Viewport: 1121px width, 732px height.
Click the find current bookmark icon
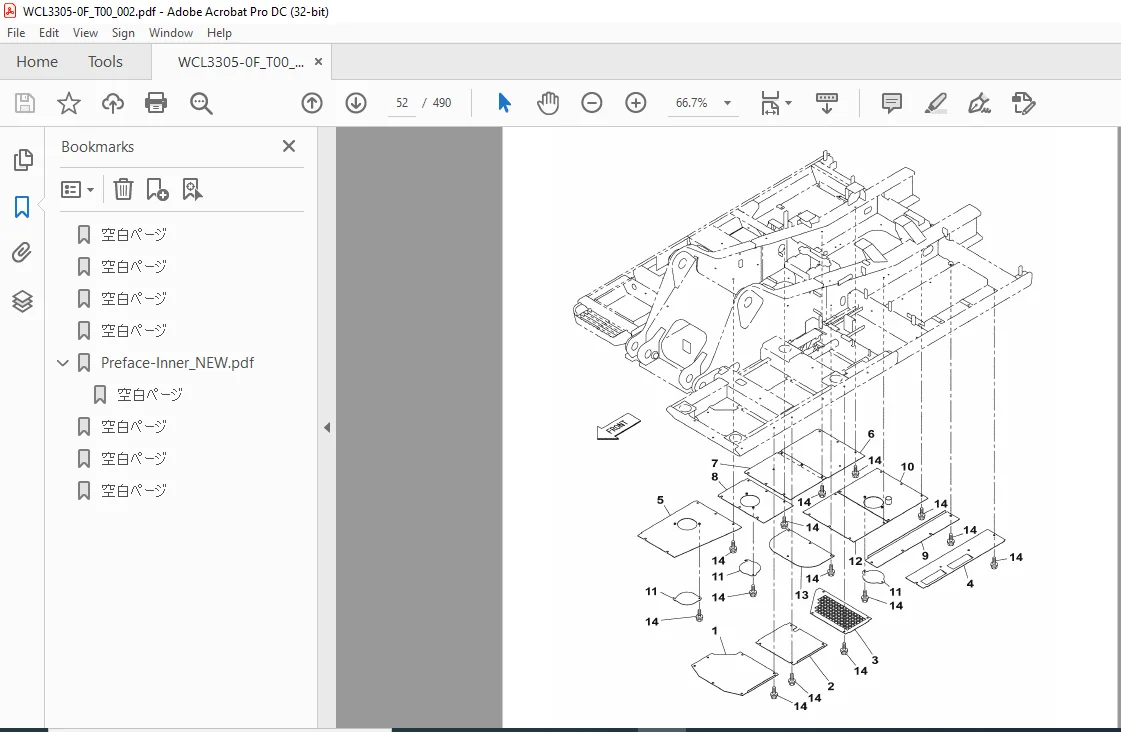(x=192, y=189)
